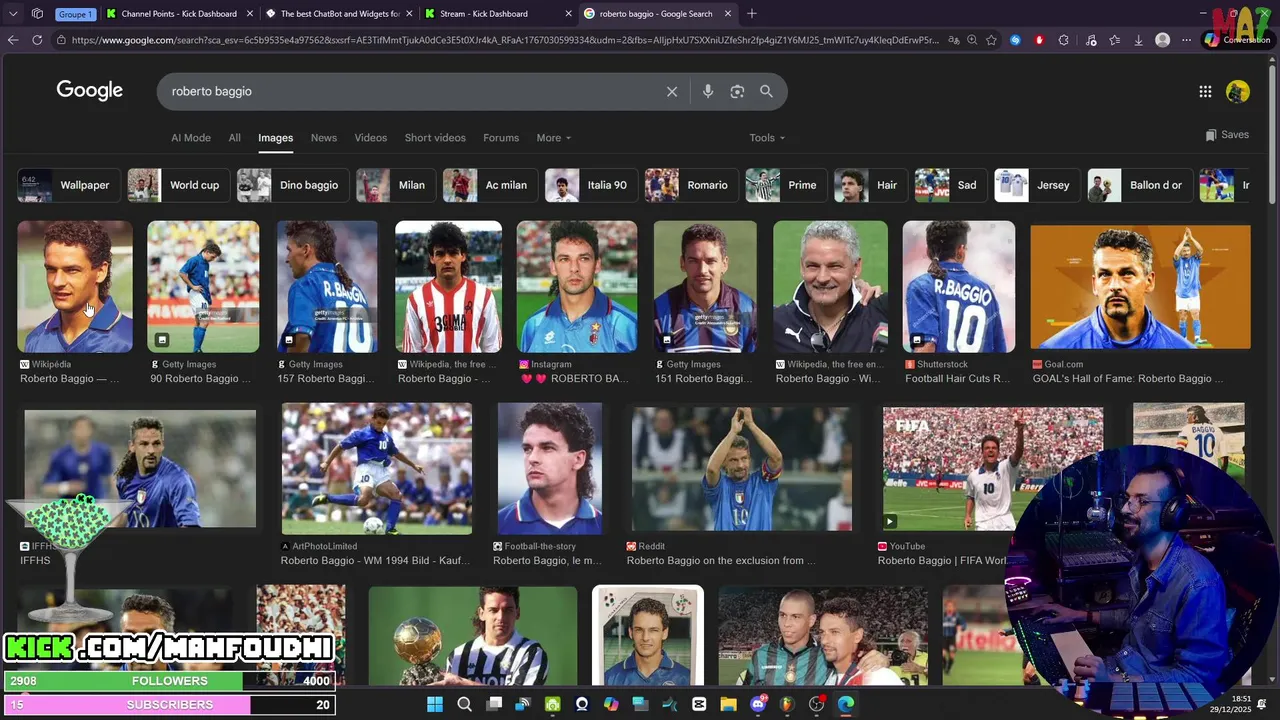Reload the page in the browser

37,40
